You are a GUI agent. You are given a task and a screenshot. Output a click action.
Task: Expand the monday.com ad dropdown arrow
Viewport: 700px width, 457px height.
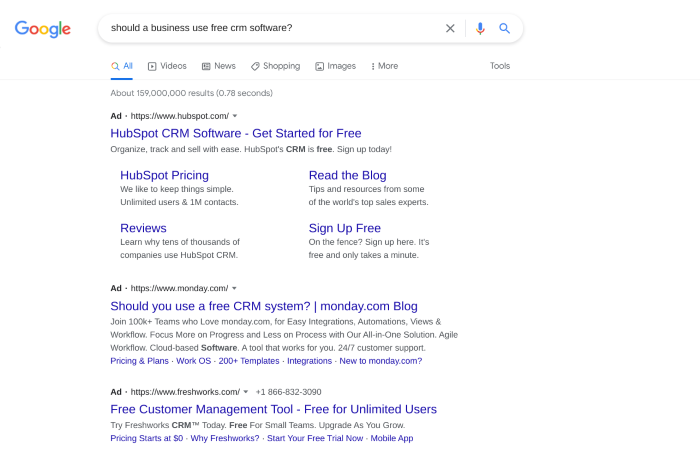click(234, 288)
